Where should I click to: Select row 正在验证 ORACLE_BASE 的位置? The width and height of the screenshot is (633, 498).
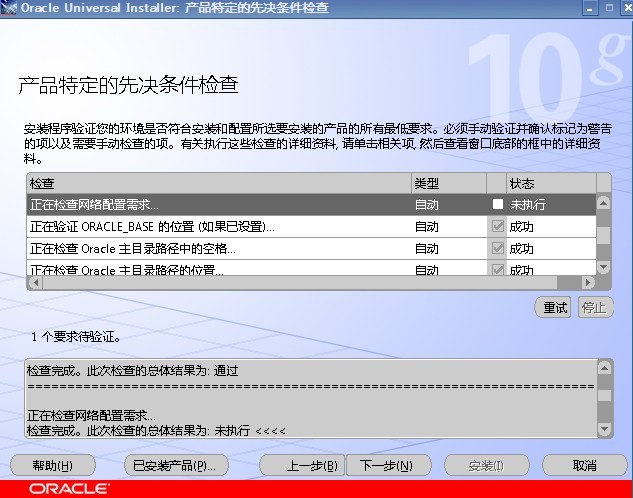[311, 226]
